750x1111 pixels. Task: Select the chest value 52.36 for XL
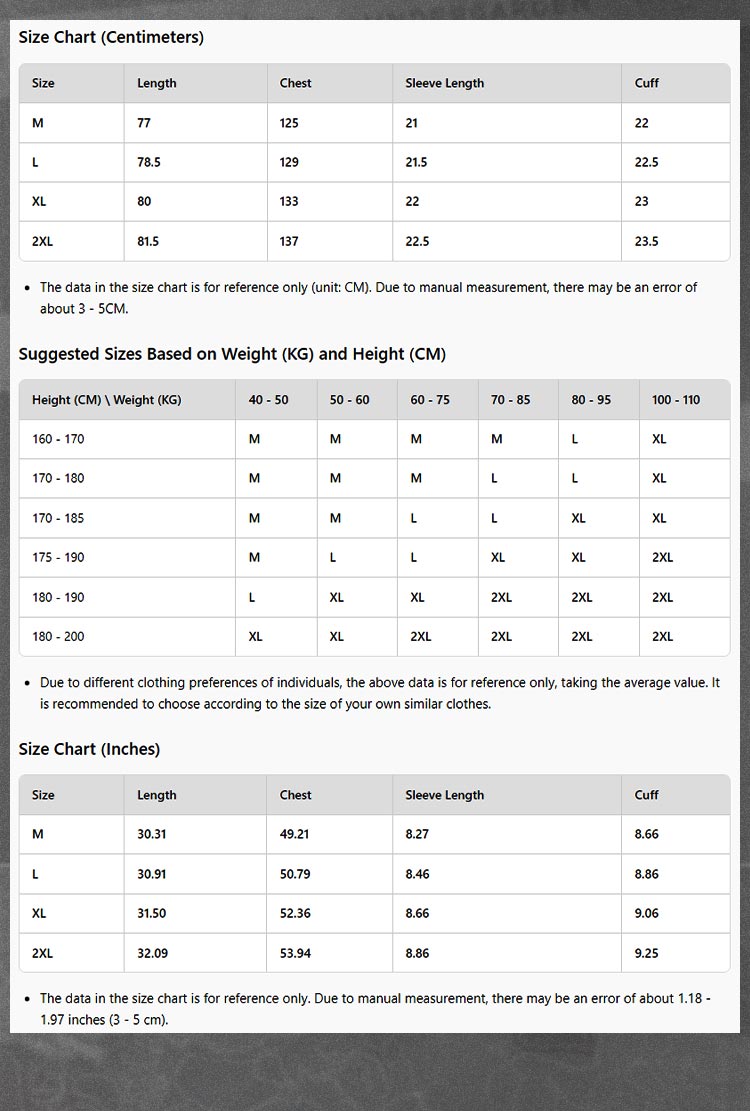(295, 913)
